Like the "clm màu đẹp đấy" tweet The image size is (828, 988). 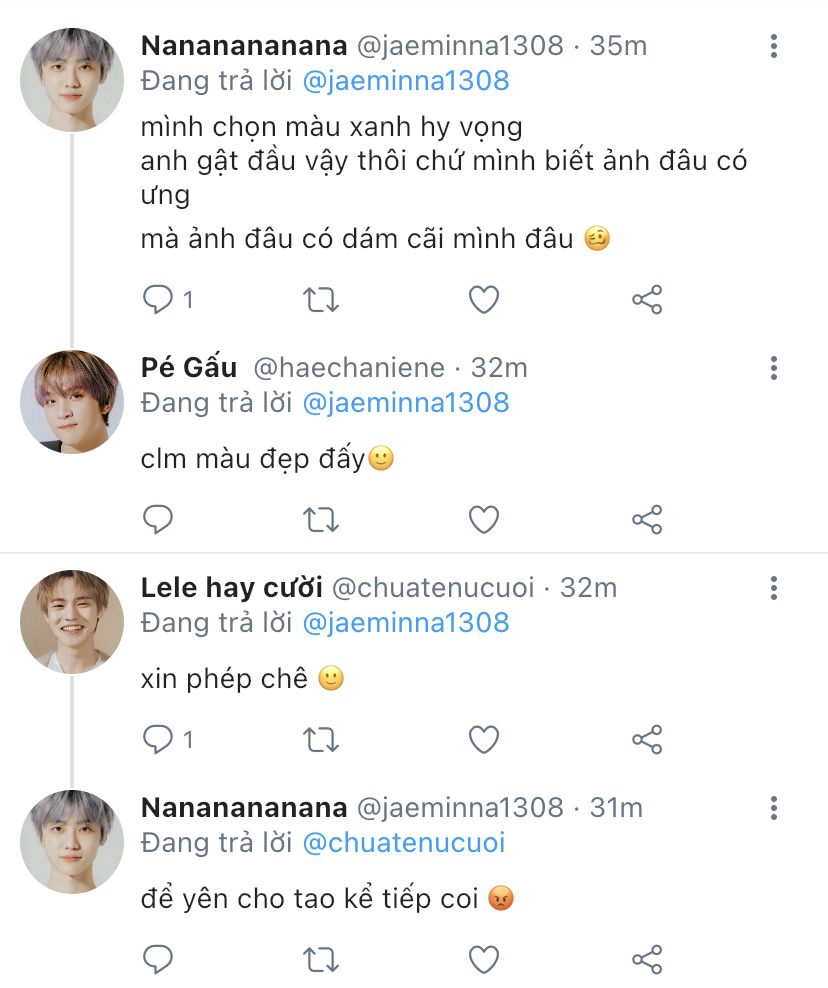[x=484, y=519]
